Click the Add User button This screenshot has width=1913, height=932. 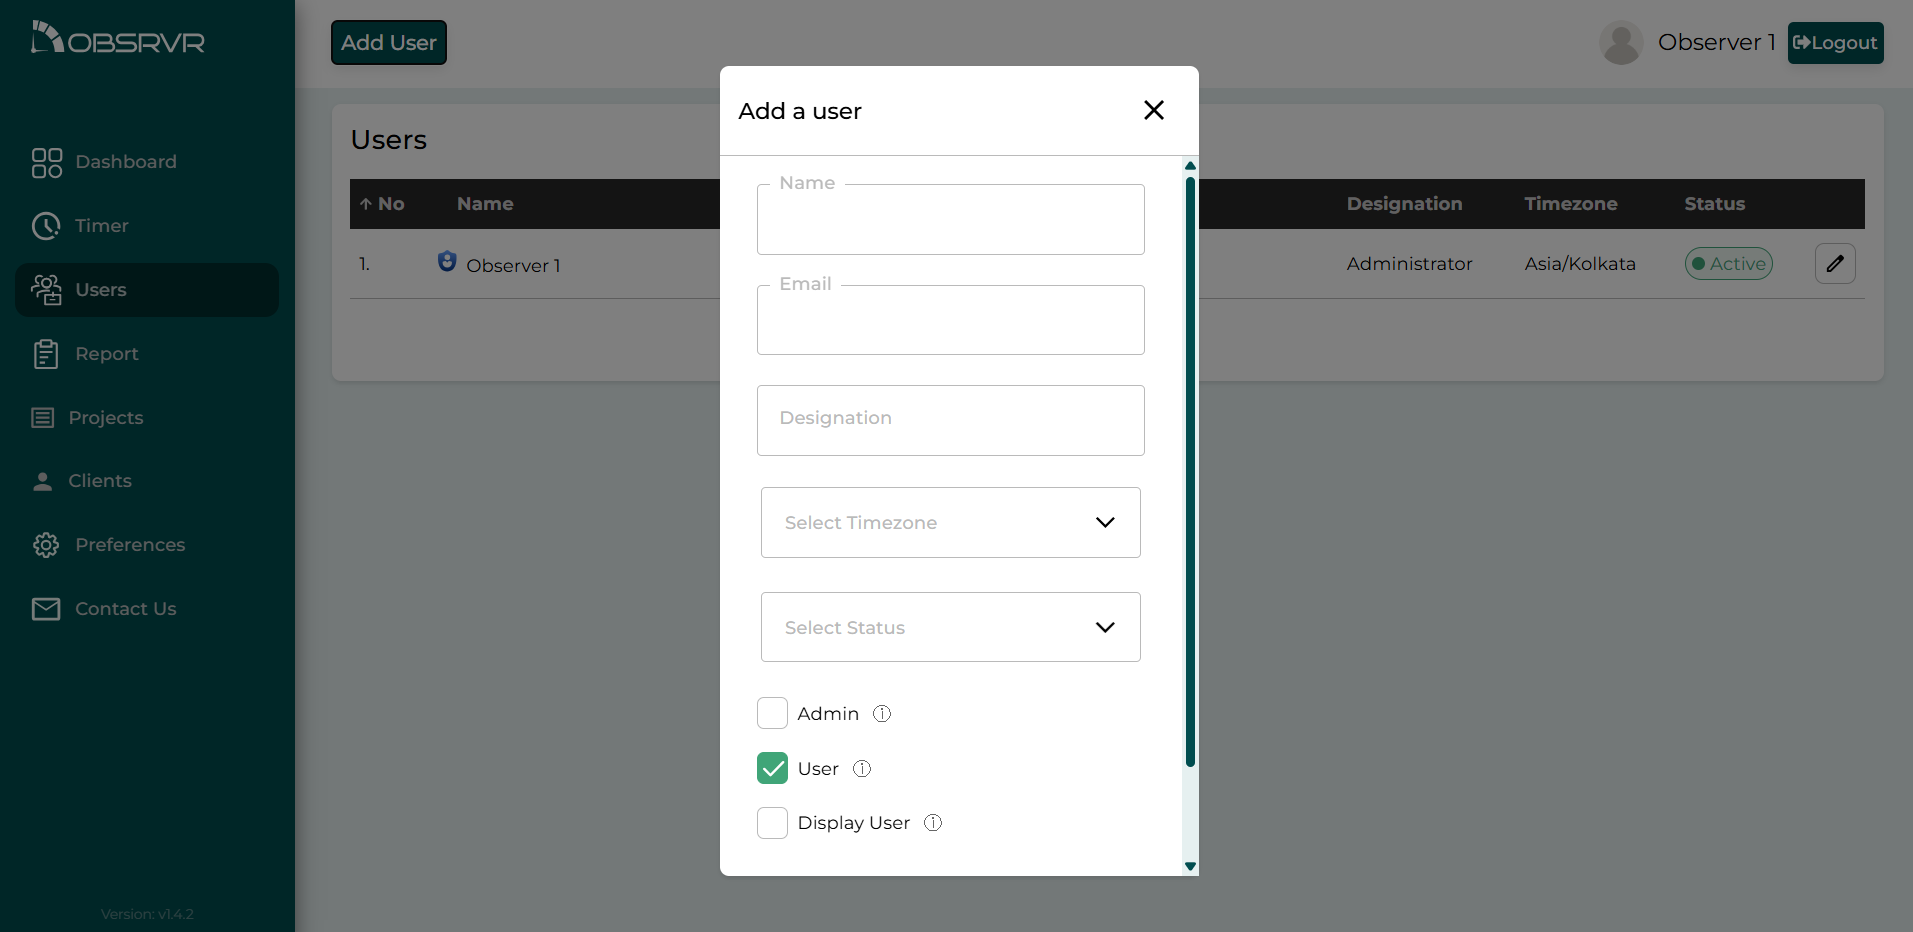388,43
